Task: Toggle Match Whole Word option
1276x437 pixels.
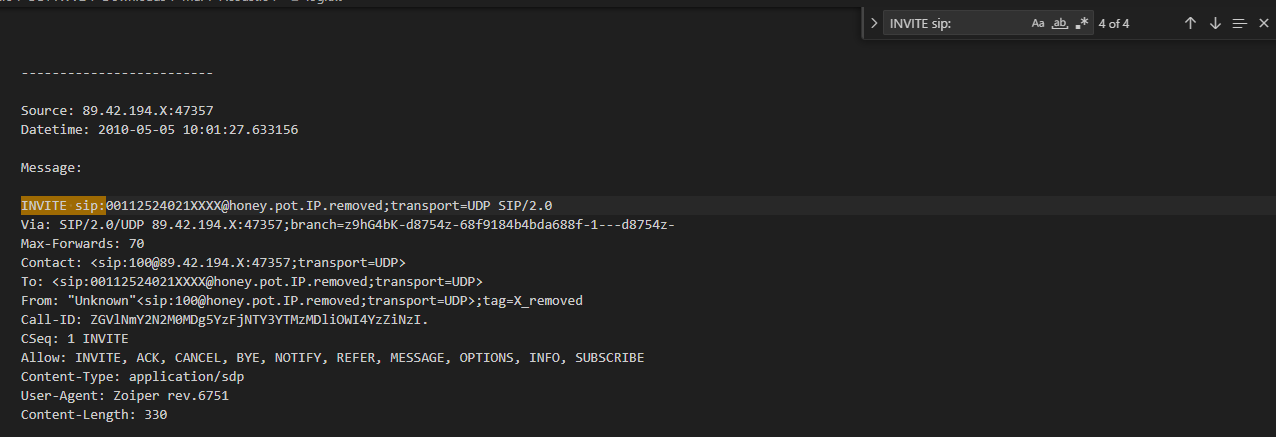Action: (x=1060, y=23)
